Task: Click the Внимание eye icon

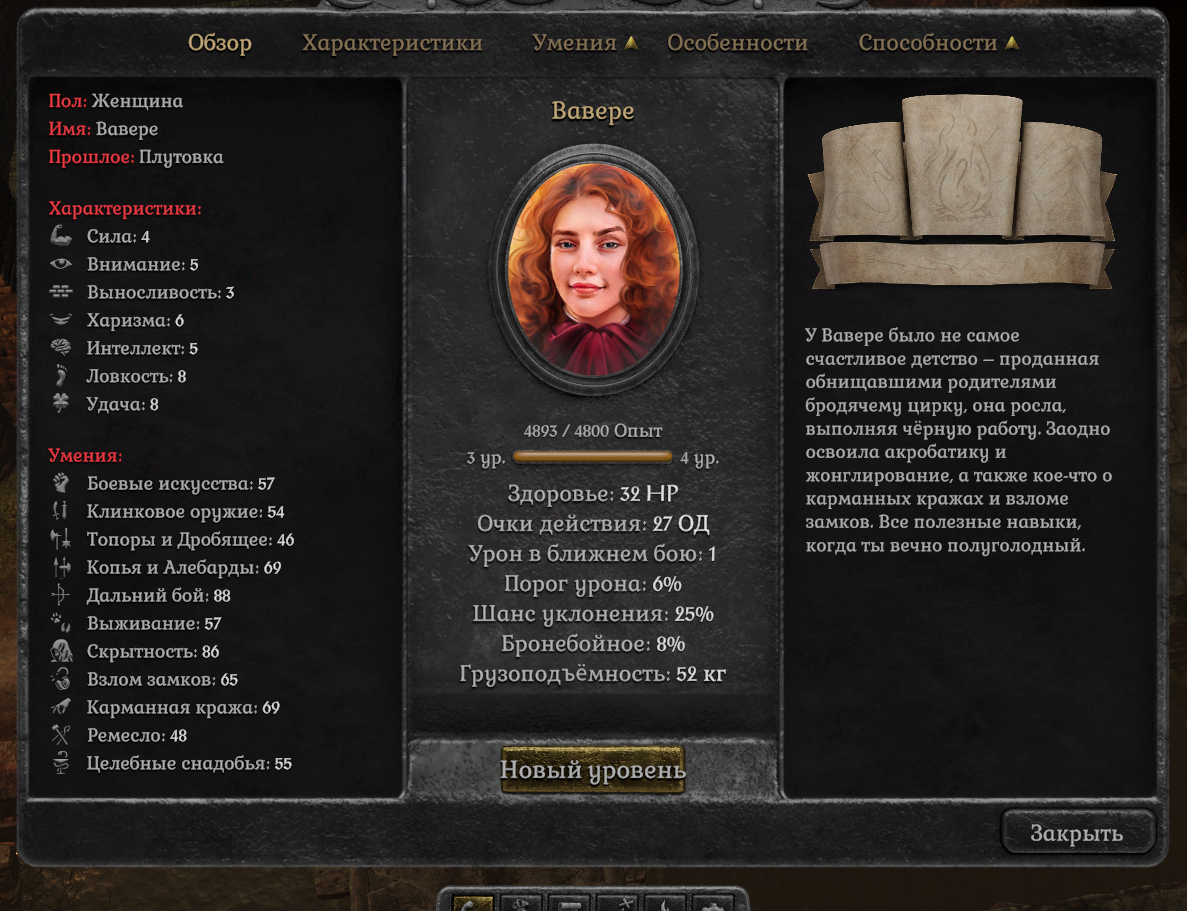Action: (61, 264)
